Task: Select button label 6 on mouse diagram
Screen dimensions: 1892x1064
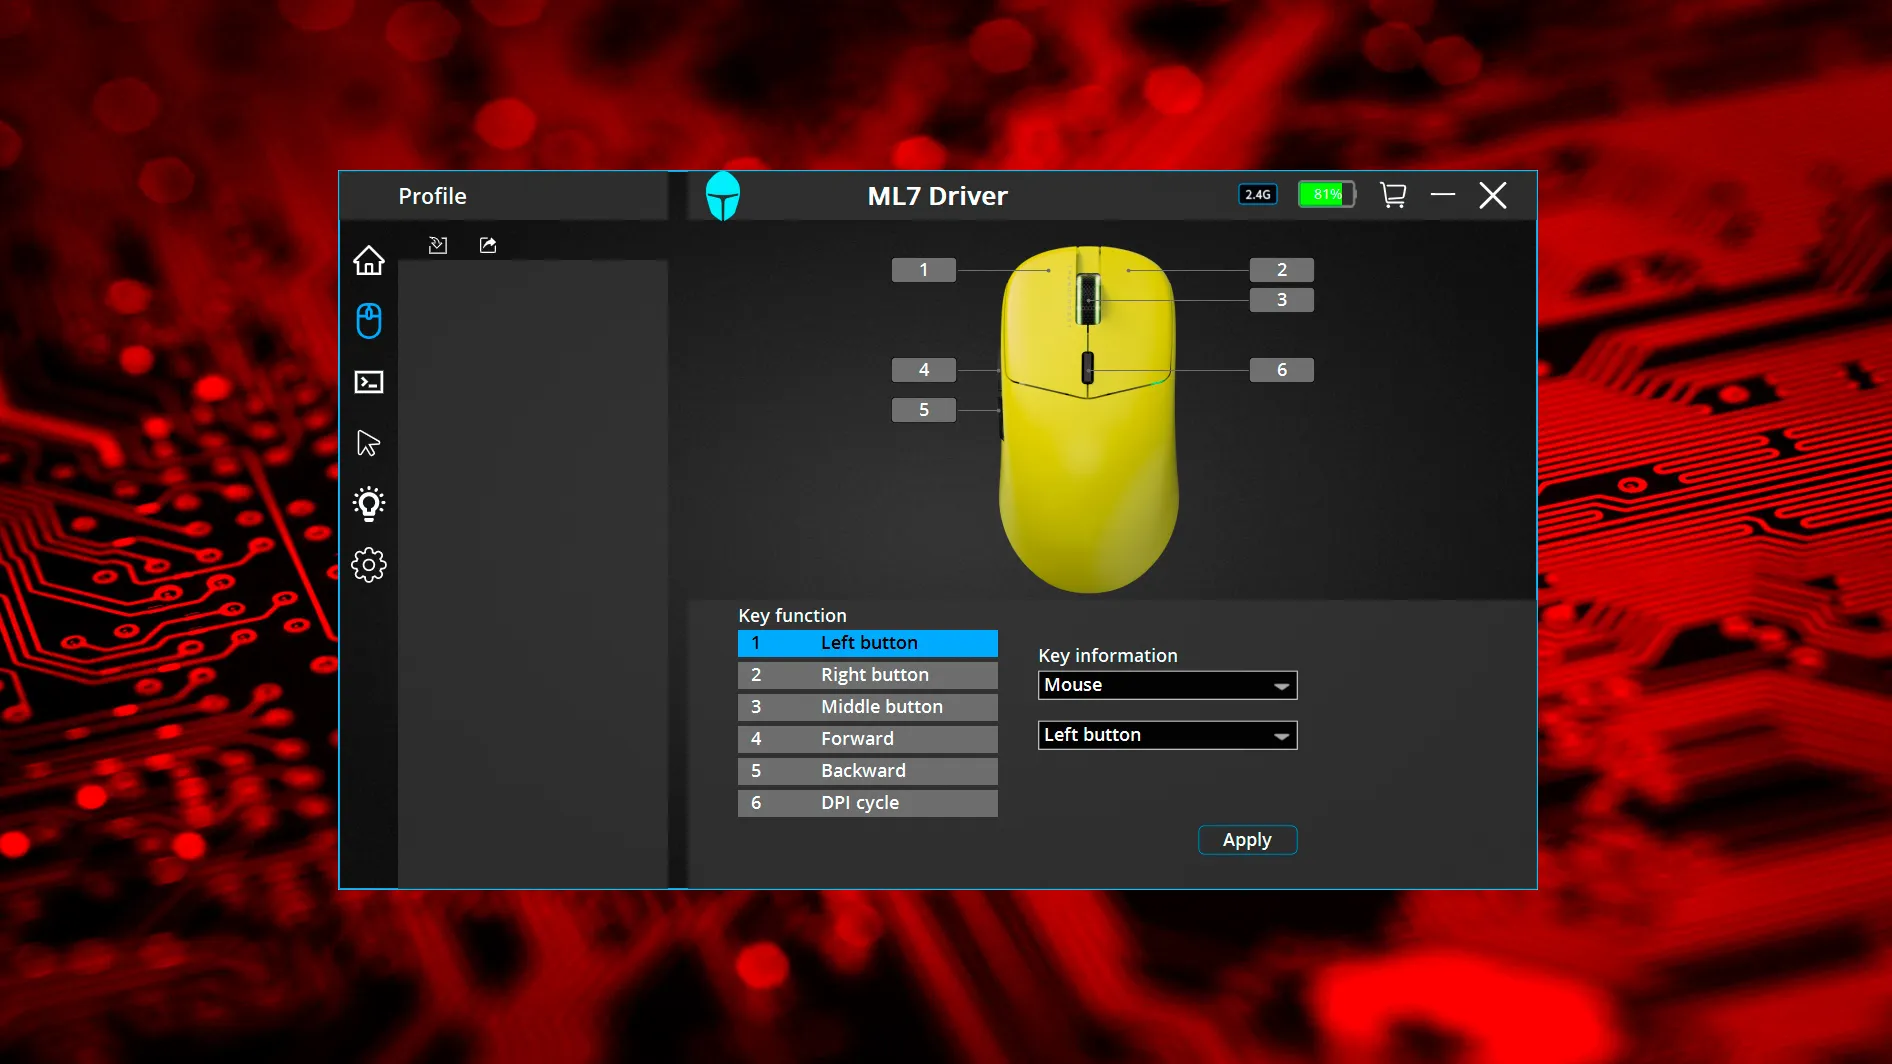Action: 1282,370
